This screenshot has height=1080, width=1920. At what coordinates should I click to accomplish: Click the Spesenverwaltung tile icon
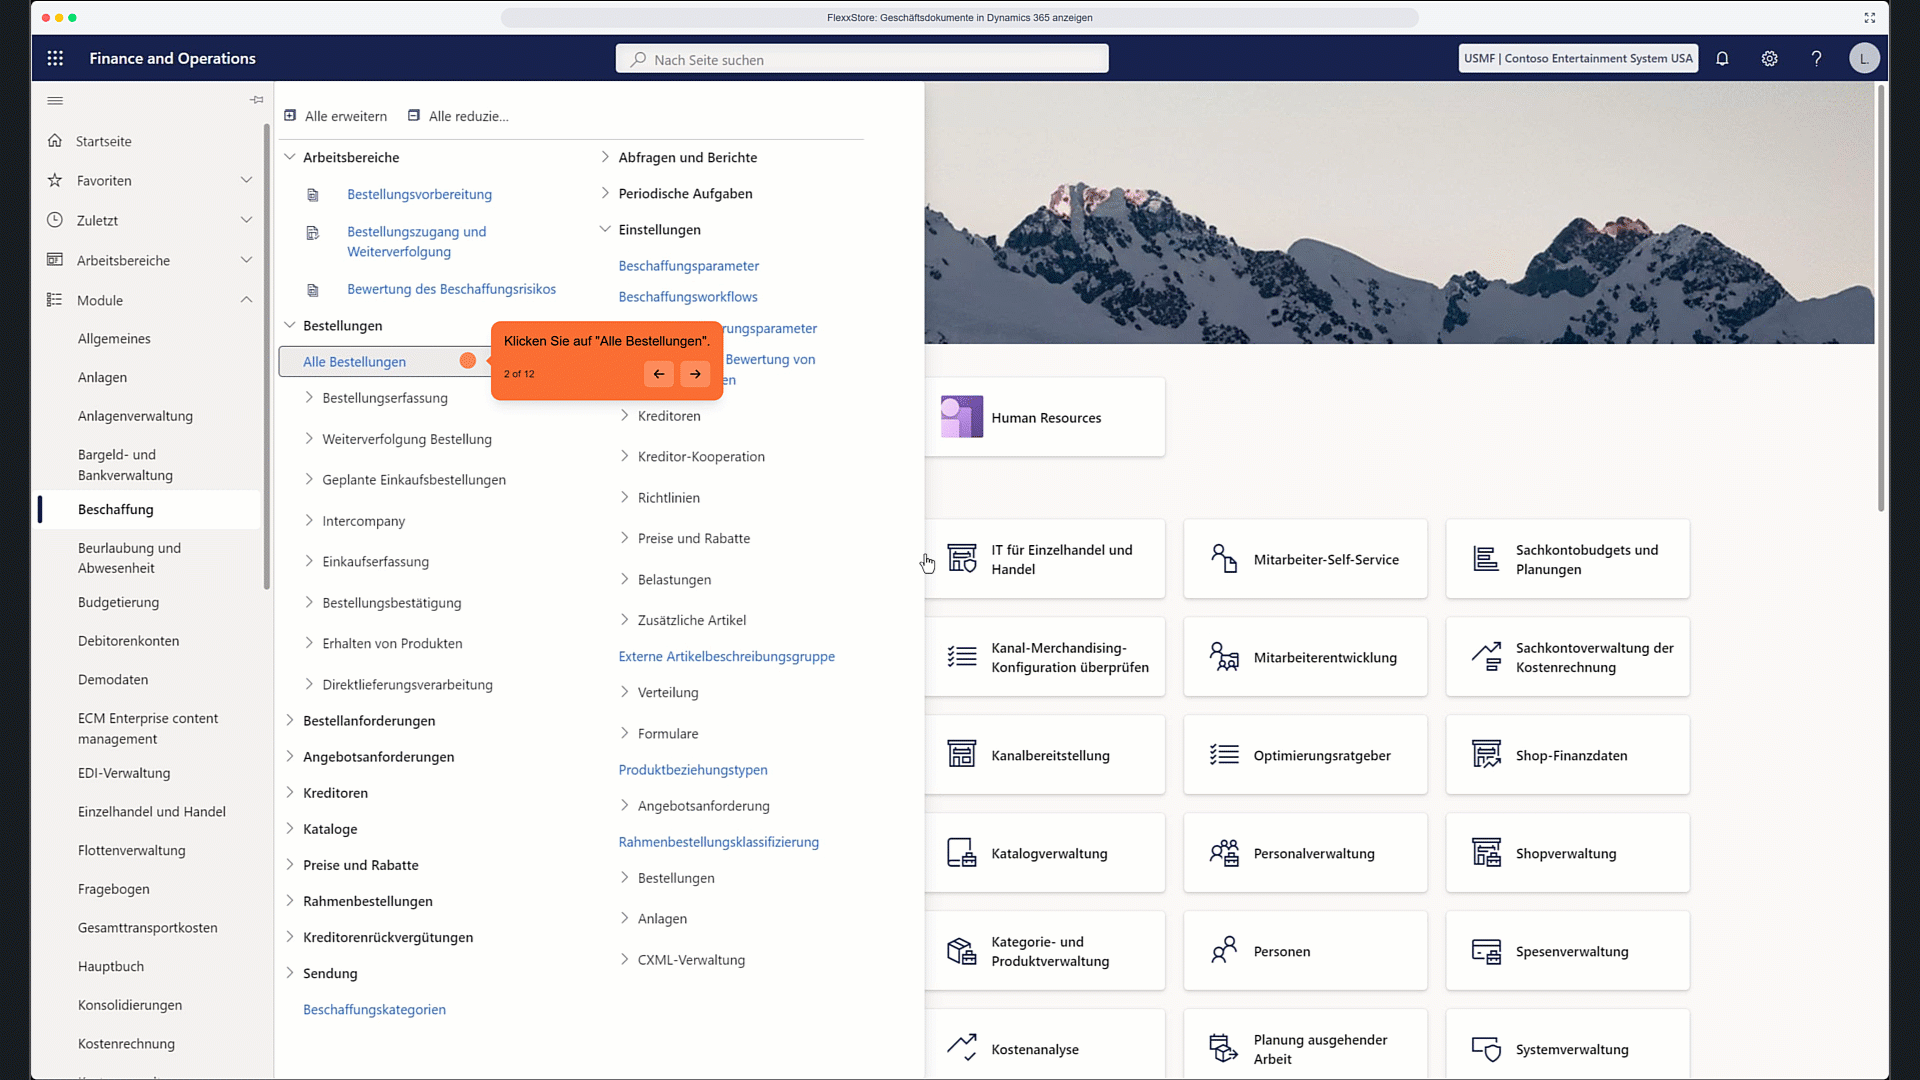click(1486, 951)
